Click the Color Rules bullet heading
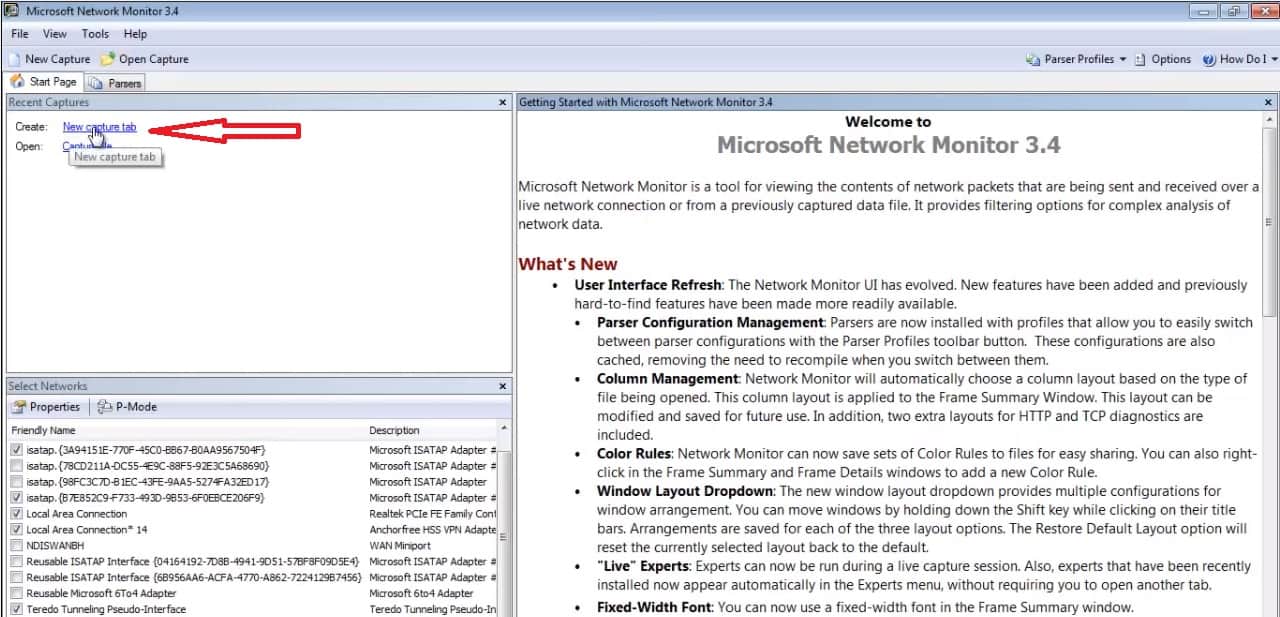This screenshot has width=1280, height=617. 634,454
